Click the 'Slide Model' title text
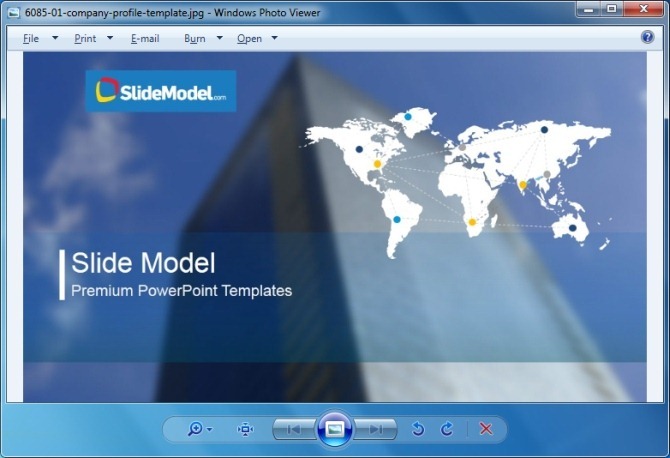Viewport: 670px width, 458px height. coord(143,262)
